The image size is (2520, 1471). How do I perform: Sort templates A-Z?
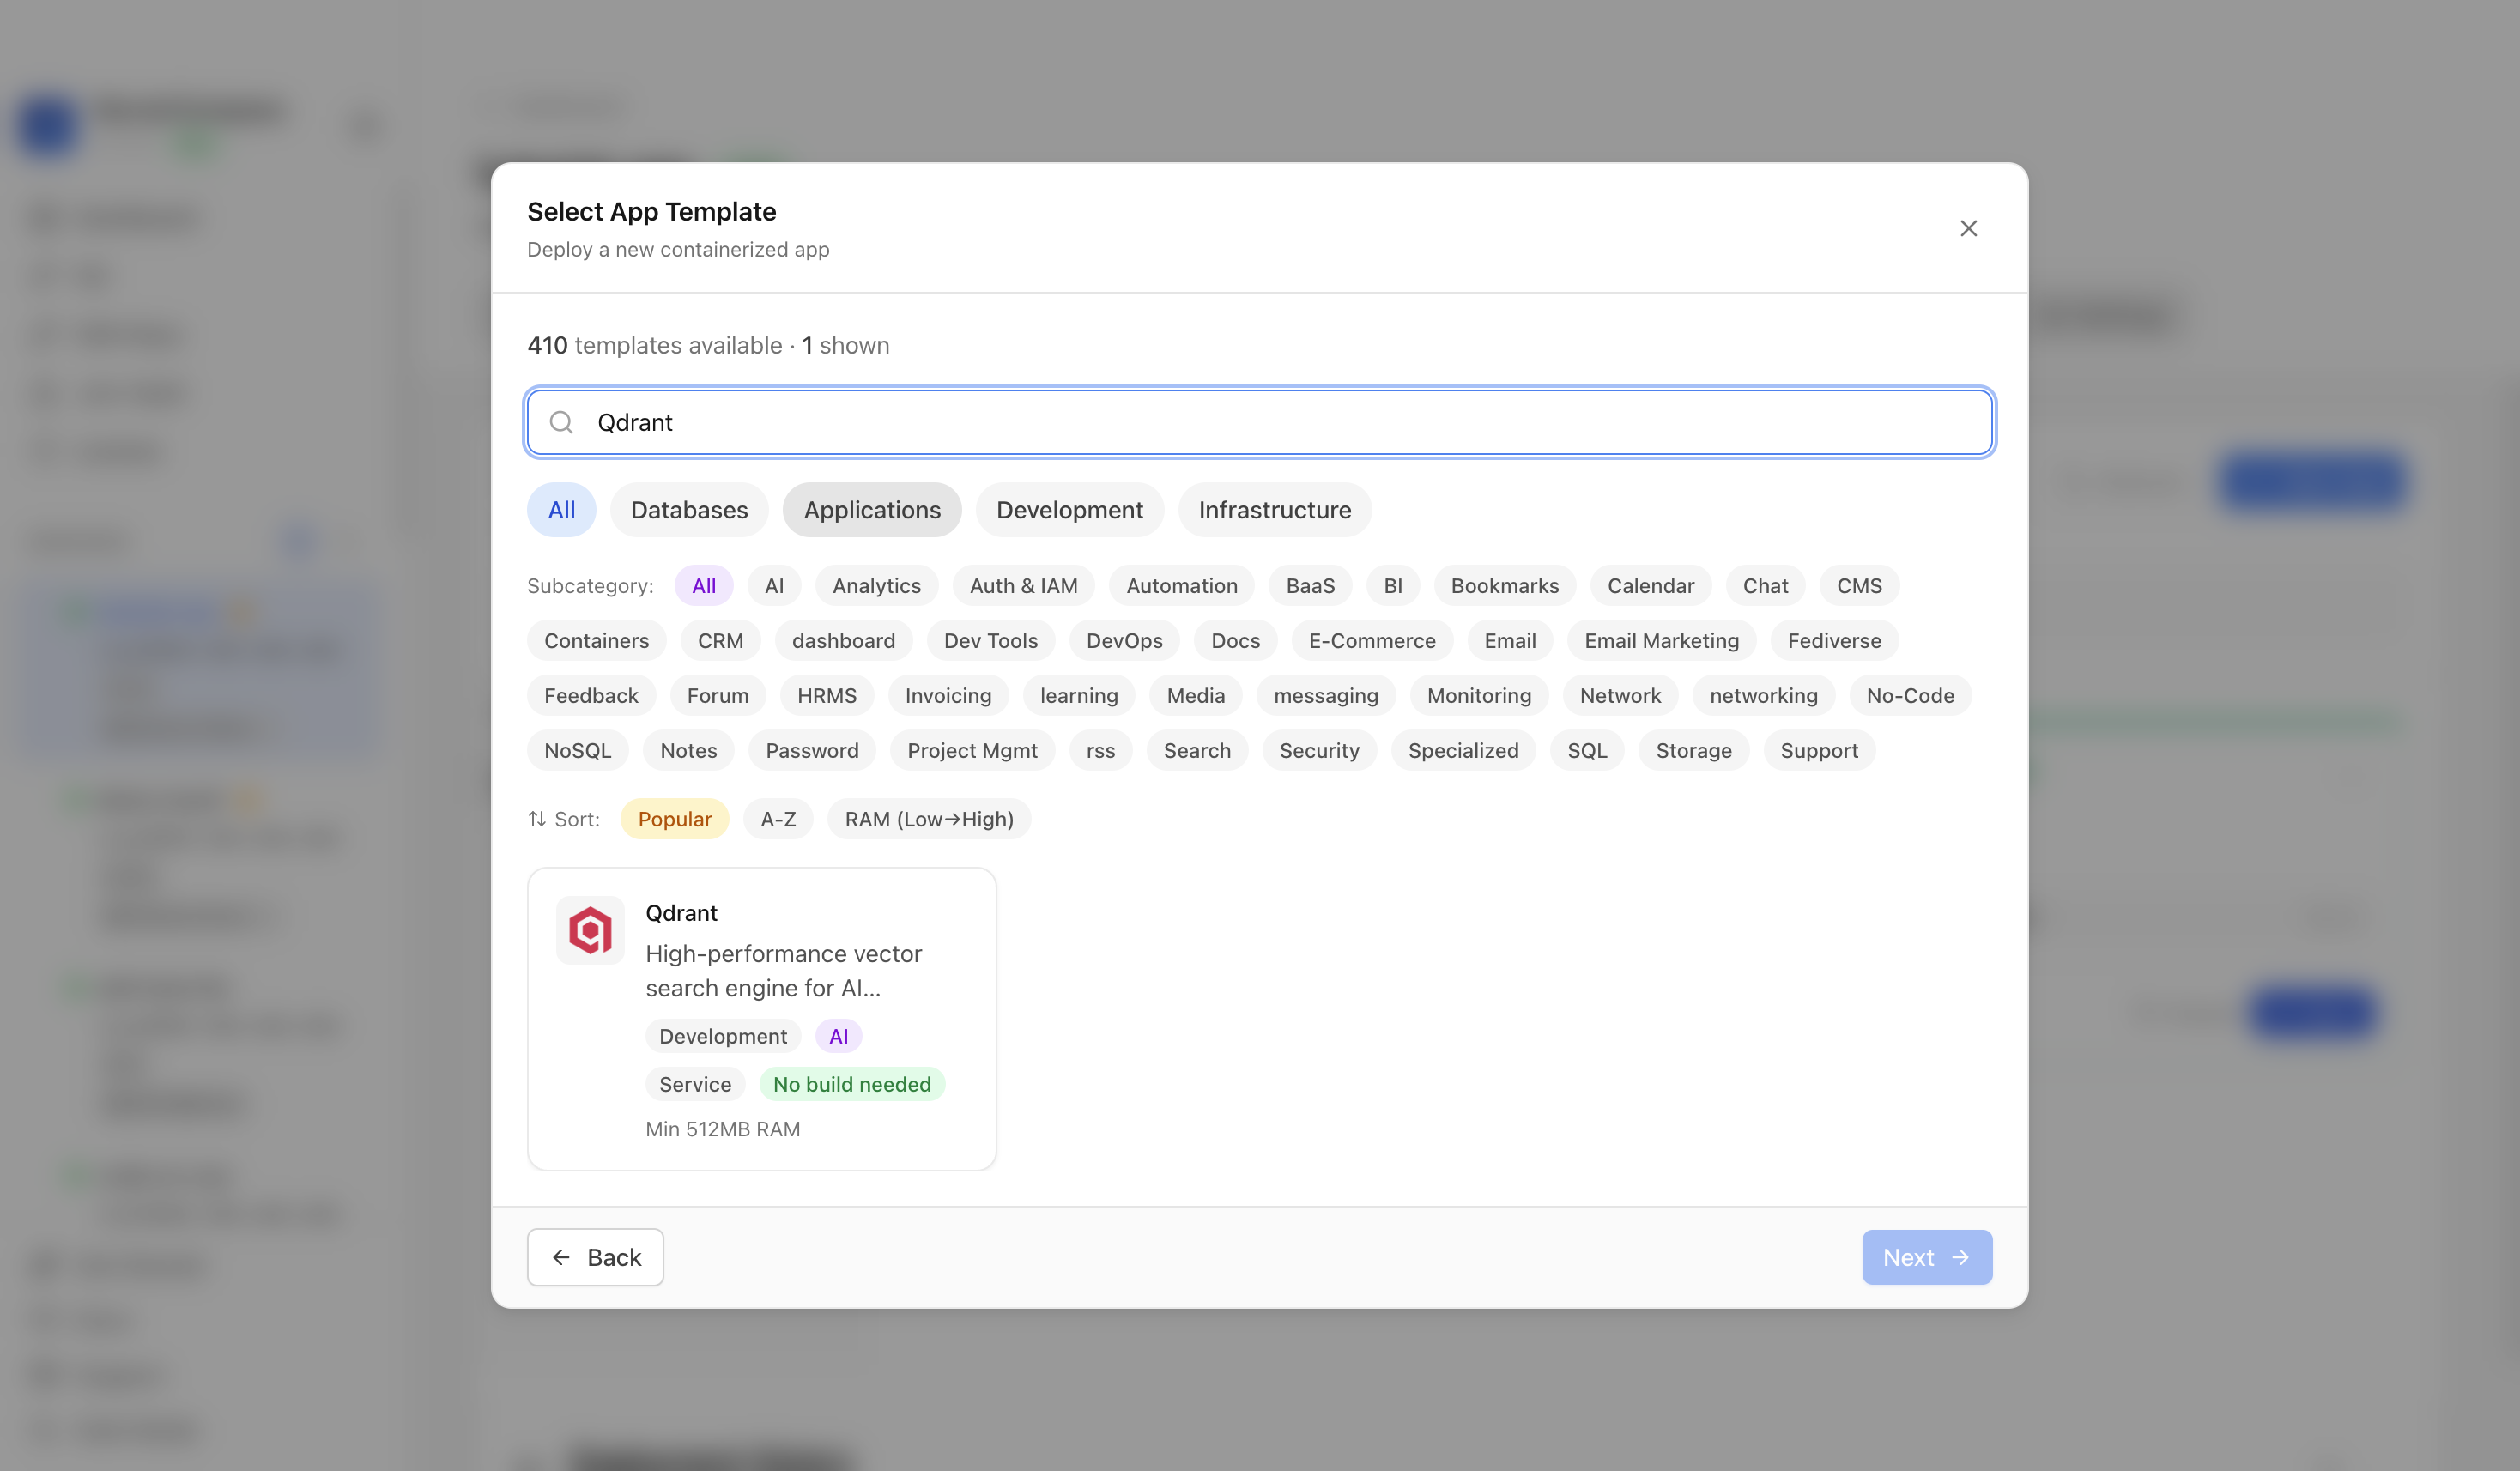tap(778, 819)
